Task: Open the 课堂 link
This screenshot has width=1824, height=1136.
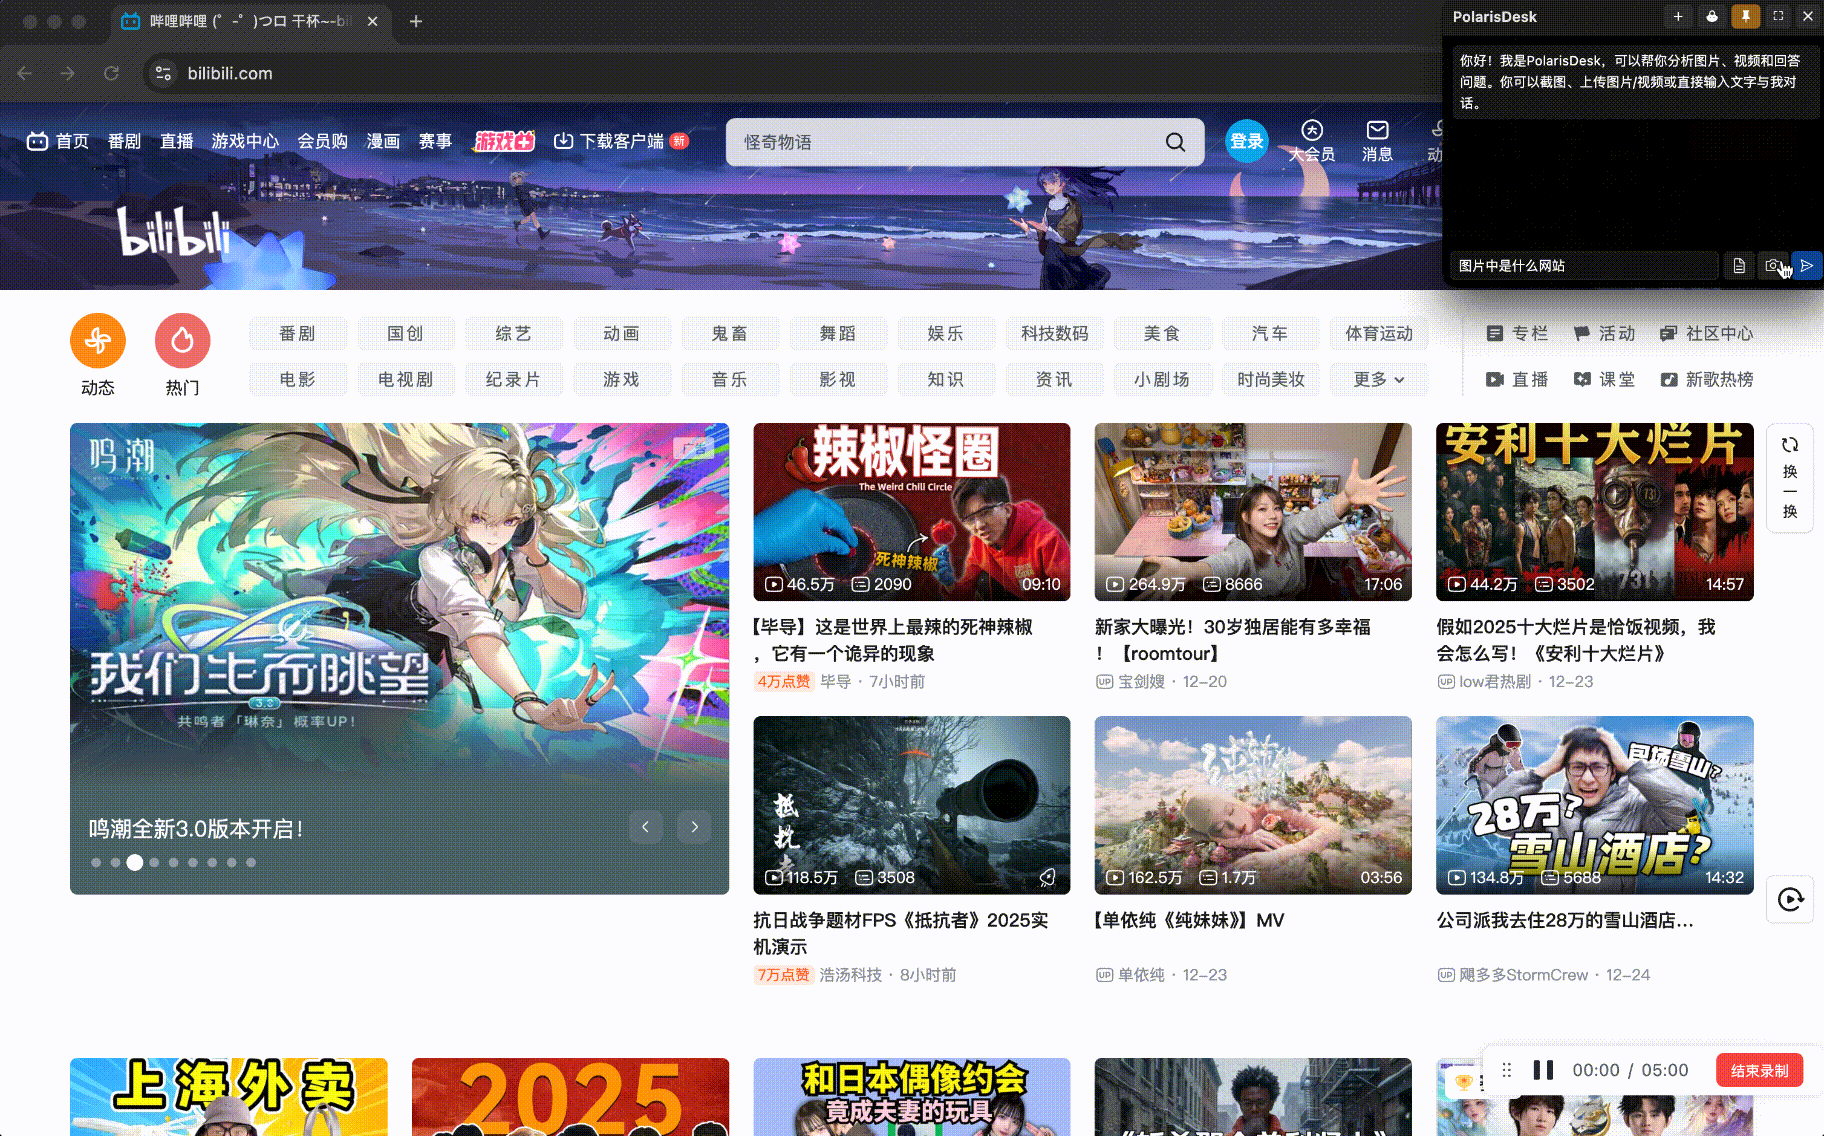Action: pyautogui.click(x=1604, y=380)
